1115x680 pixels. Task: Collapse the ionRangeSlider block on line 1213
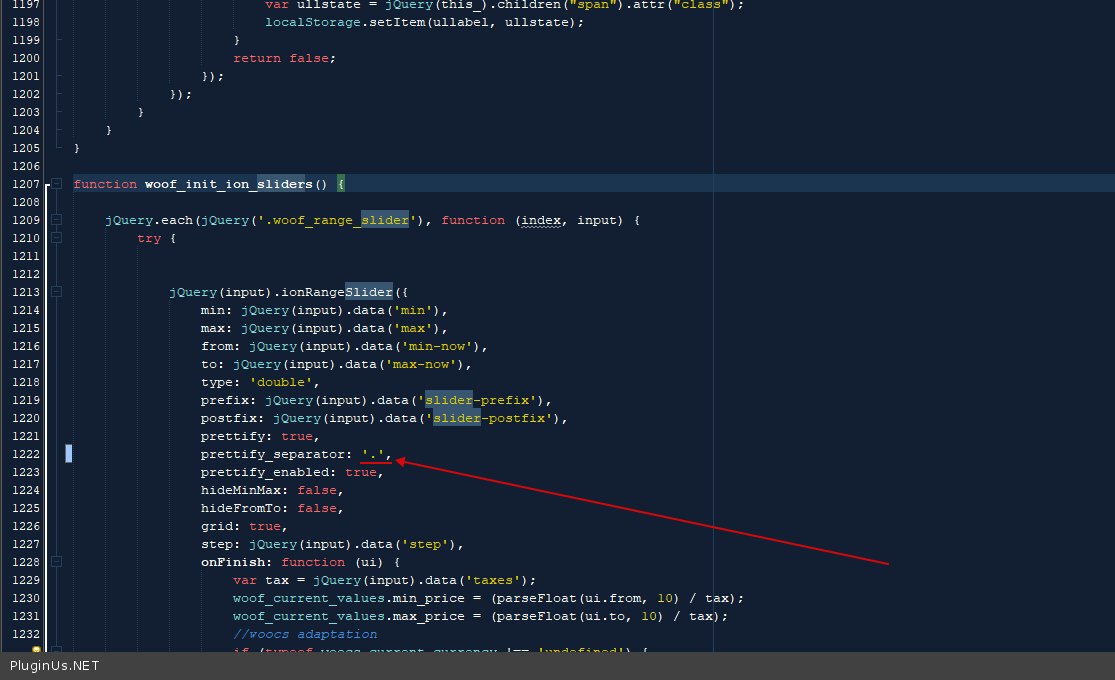point(57,292)
